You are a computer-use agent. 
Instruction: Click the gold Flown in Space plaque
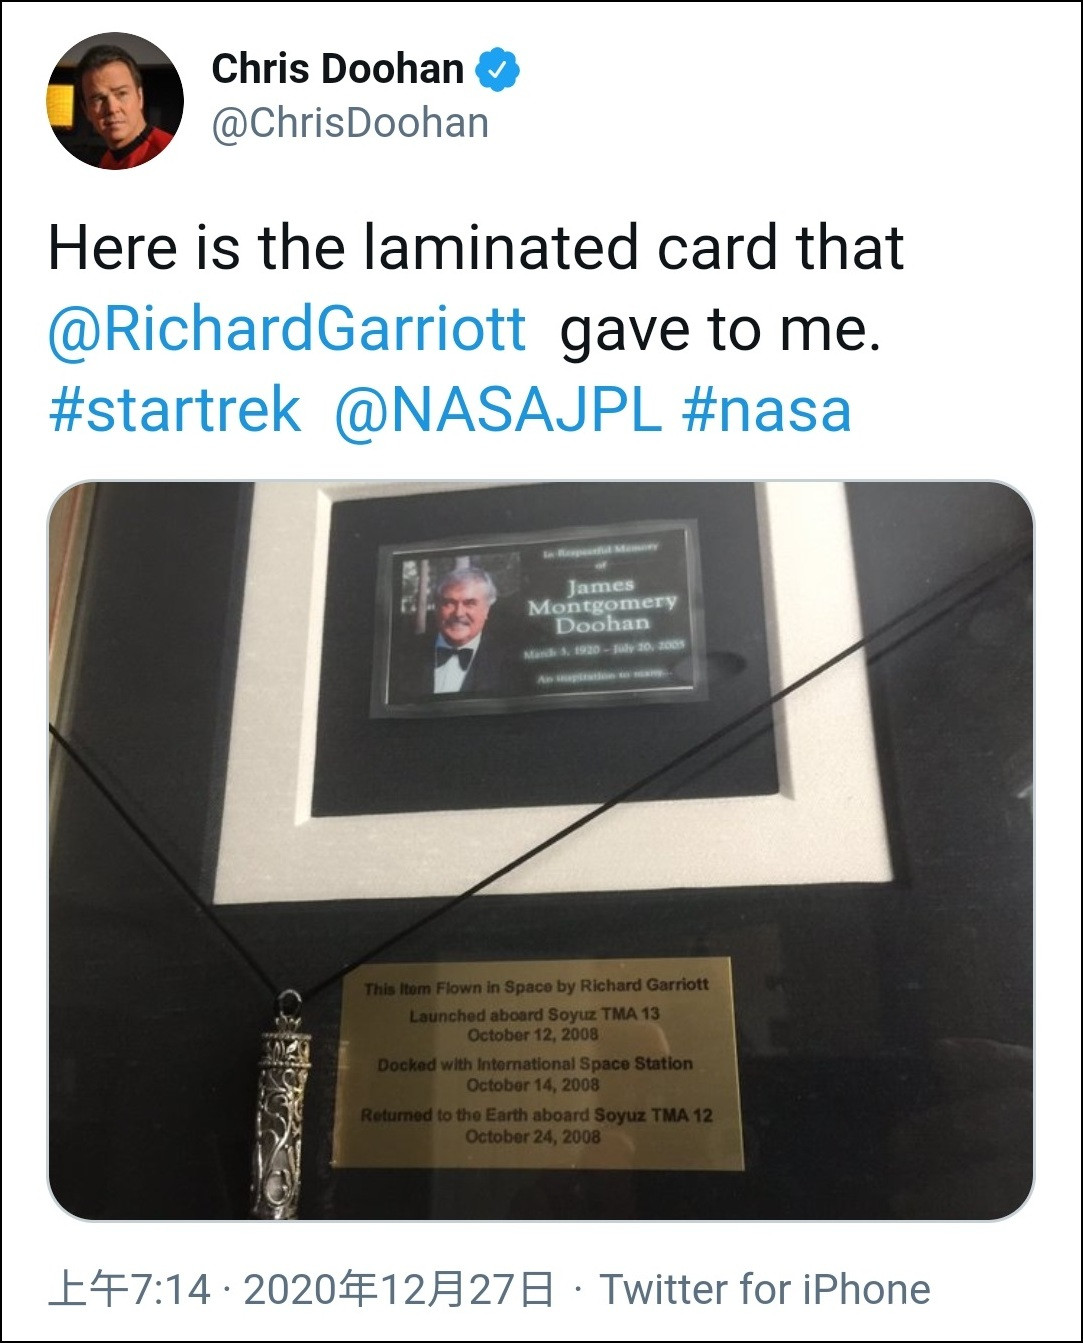pyautogui.click(x=538, y=1063)
